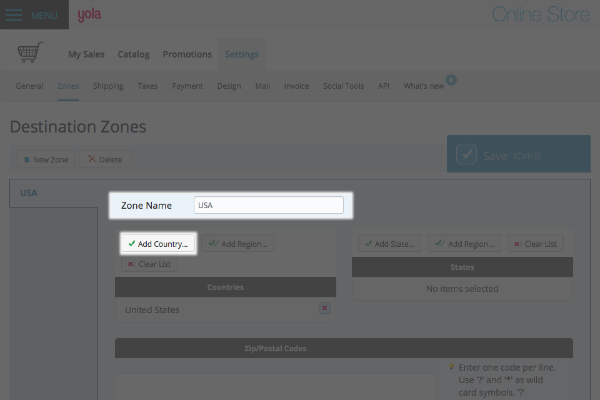Open Taxes settings
Image resolution: width=600 pixels, height=400 pixels.
[x=148, y=86]
